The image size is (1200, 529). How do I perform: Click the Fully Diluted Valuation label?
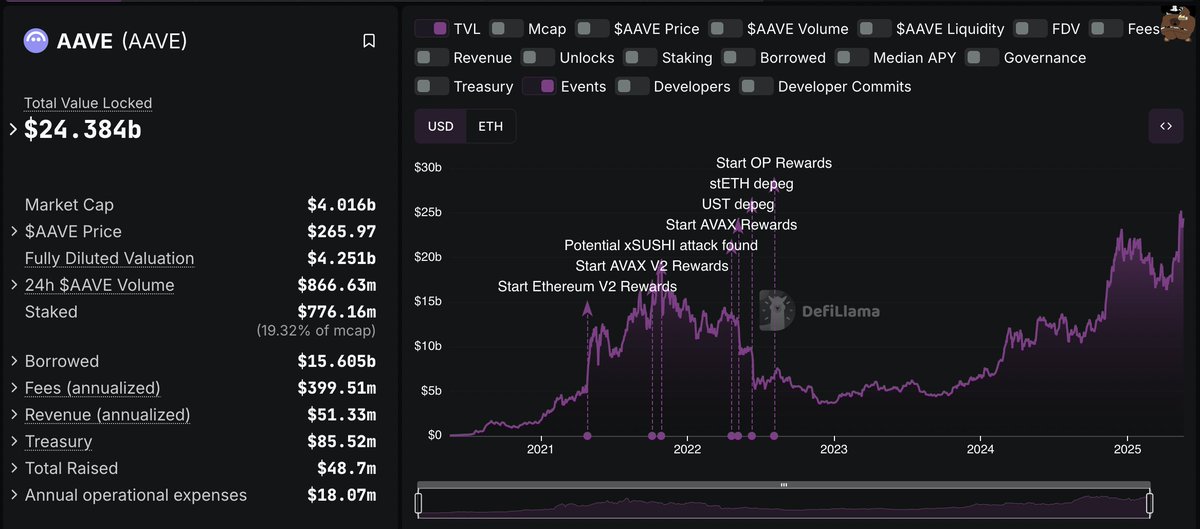pos(109,258)
